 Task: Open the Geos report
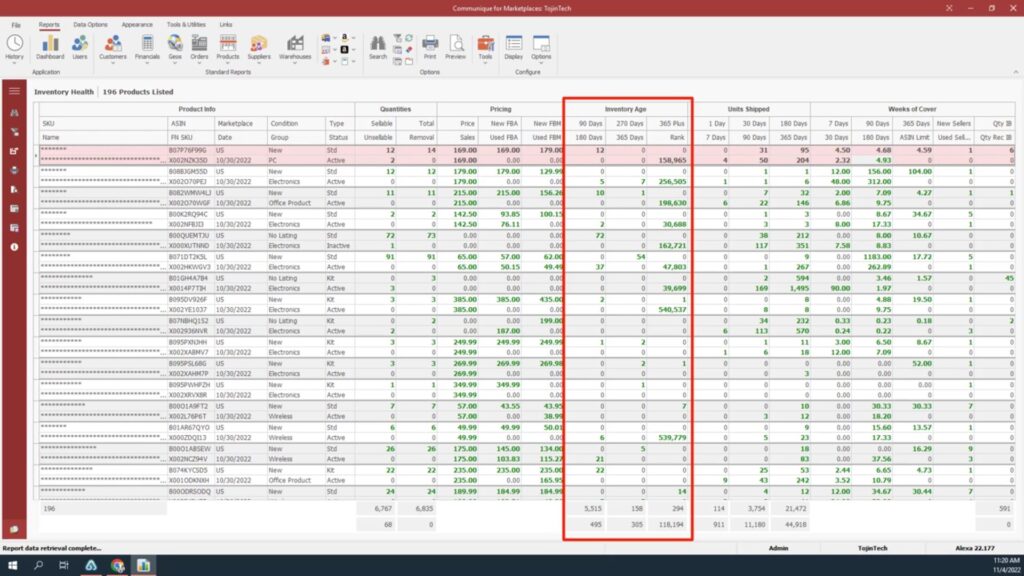(x=174, y=45)
